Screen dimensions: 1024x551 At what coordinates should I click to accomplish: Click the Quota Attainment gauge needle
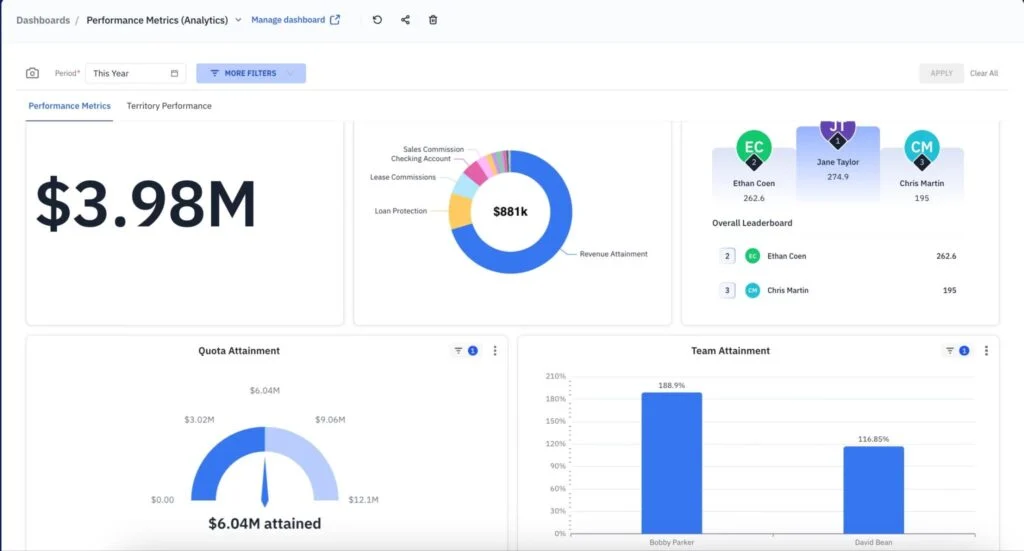[x=264, y=482]
